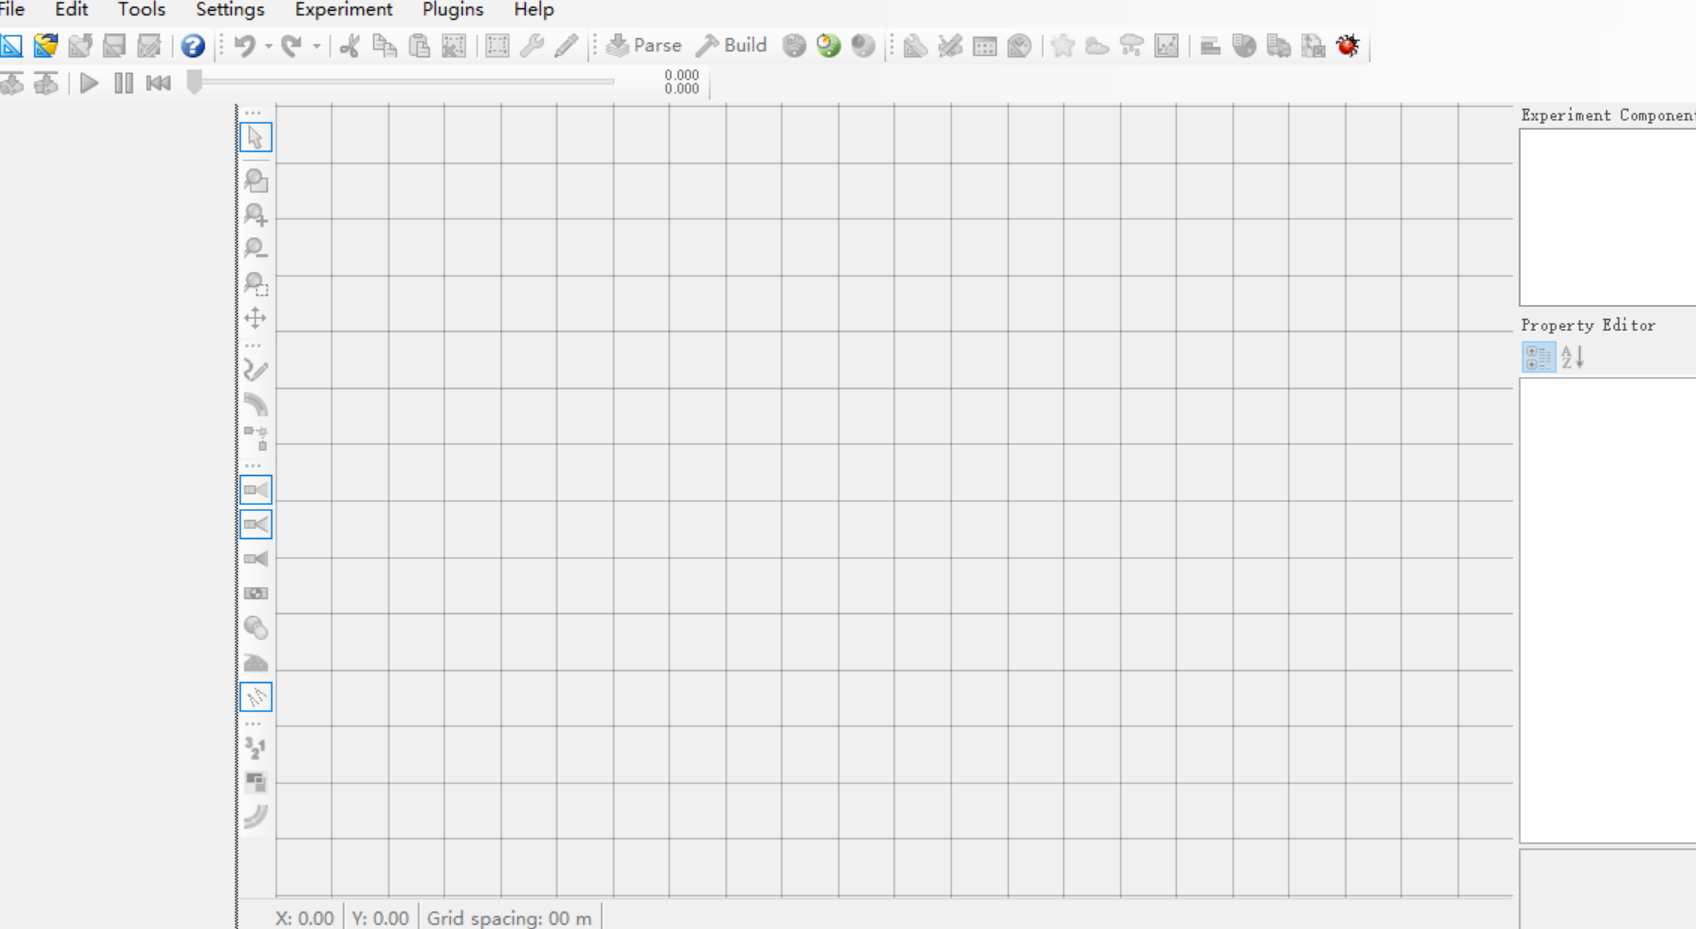
Task: Click the red ladybug debug icon
Action: click(x=1348, y=46)
